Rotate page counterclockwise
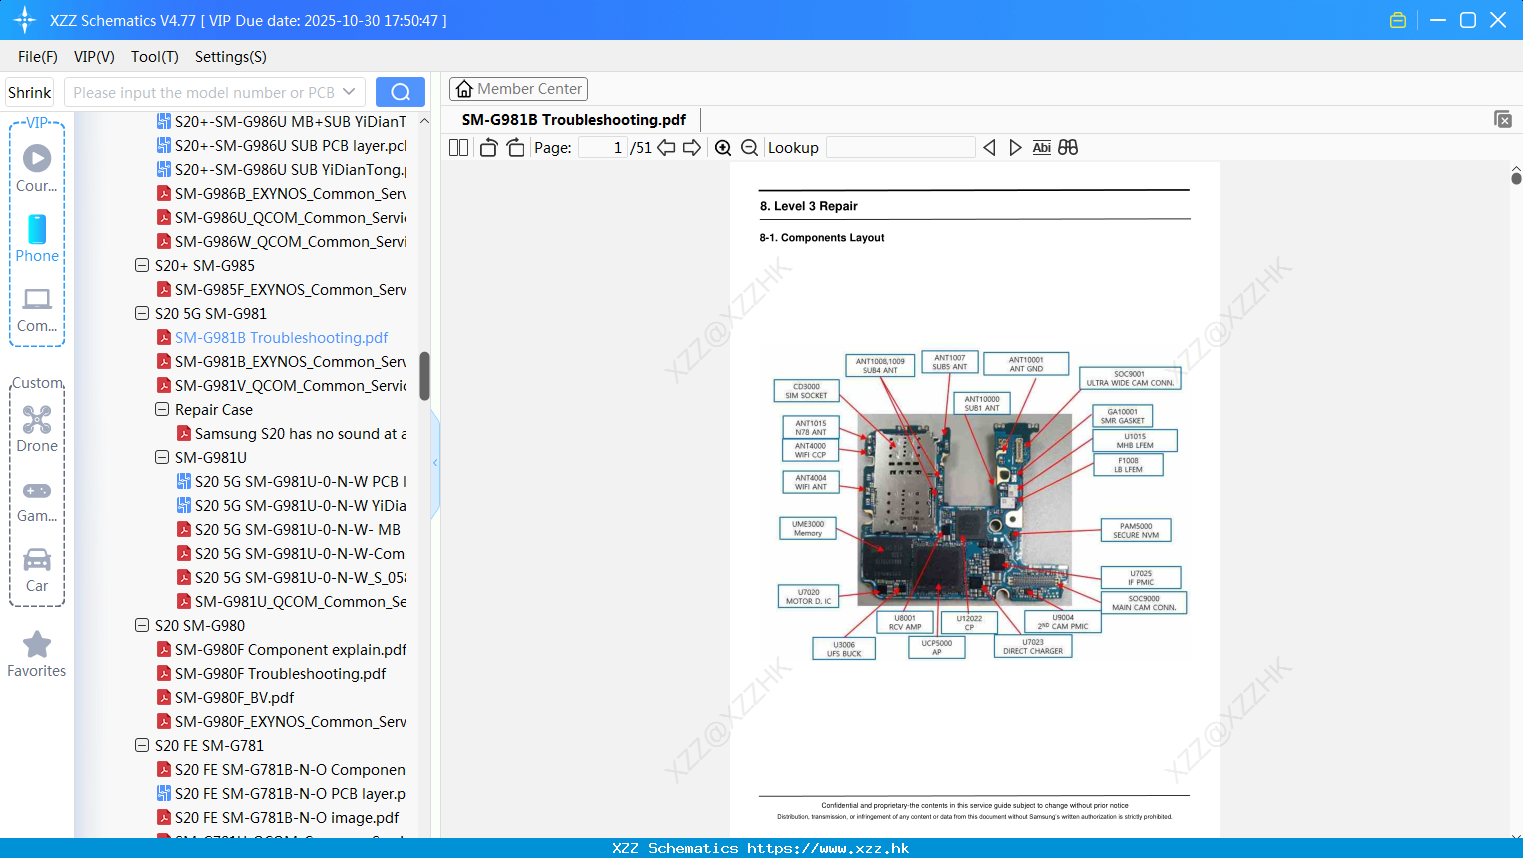 (488, 148)
